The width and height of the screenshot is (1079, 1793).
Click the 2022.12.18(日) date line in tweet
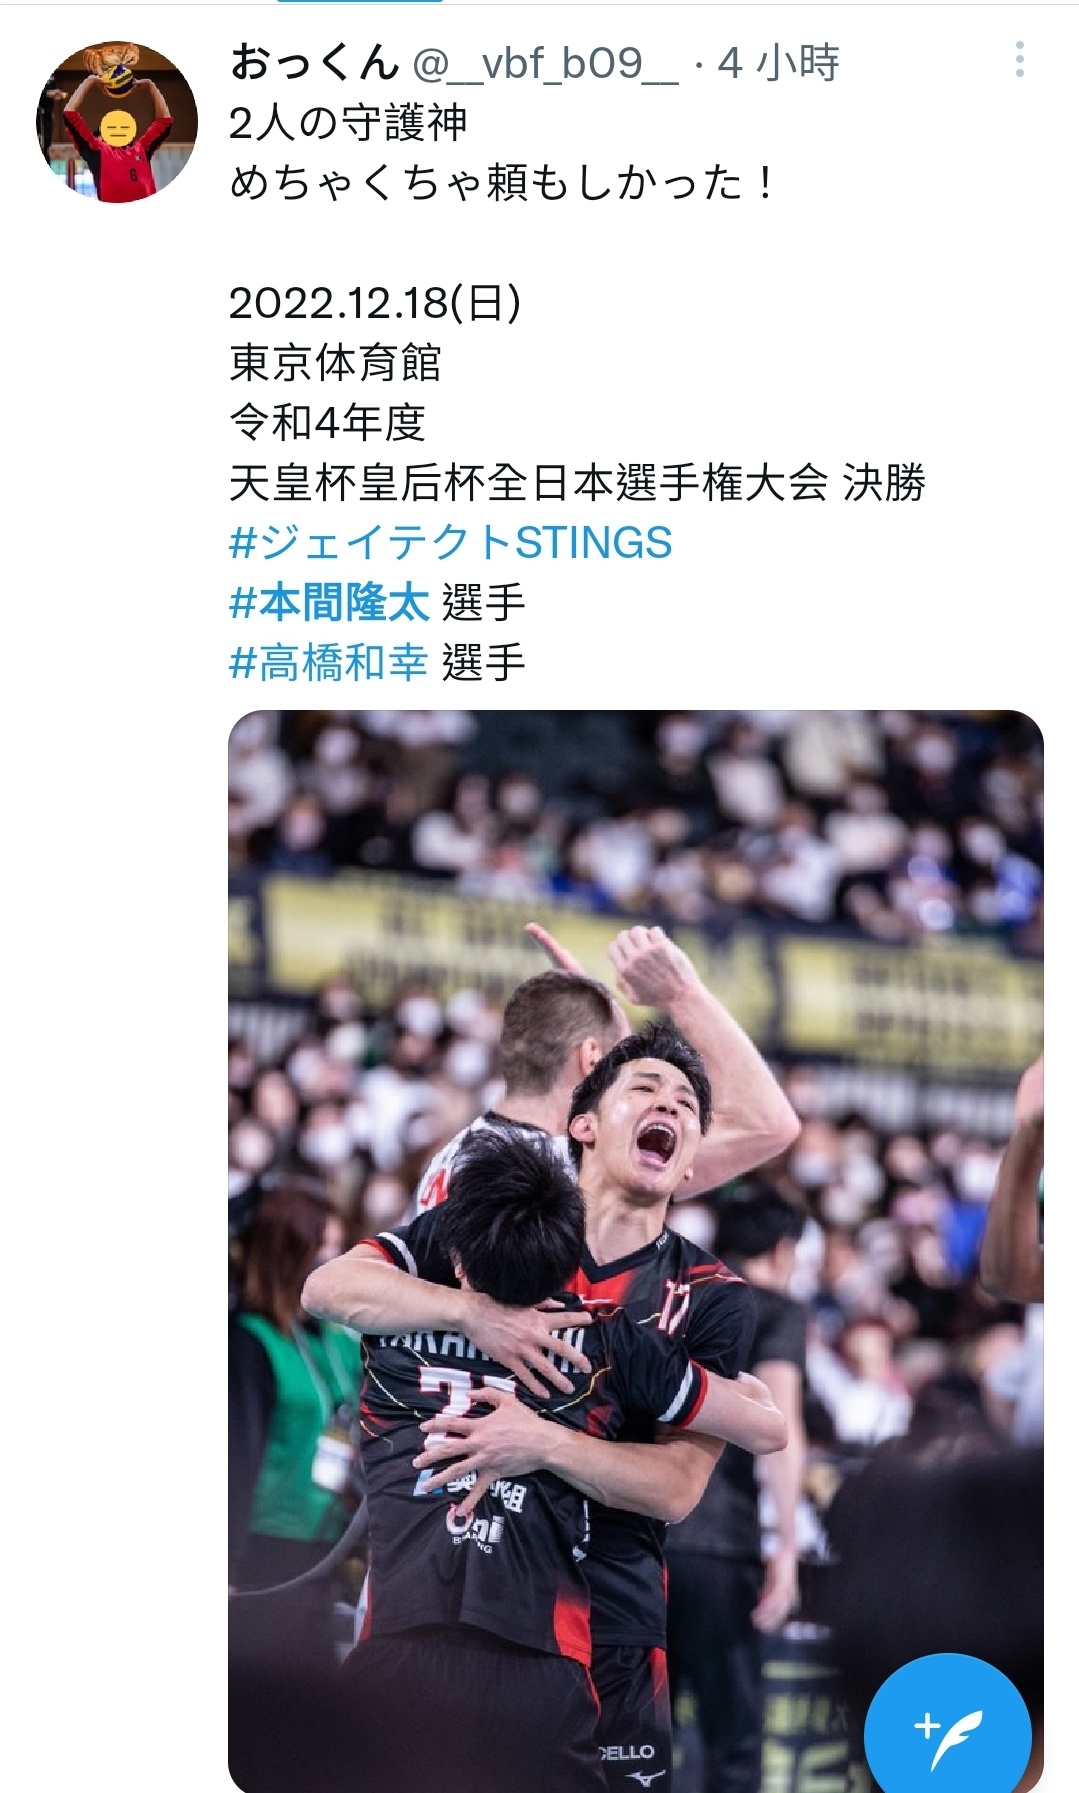tap(375, 303)
